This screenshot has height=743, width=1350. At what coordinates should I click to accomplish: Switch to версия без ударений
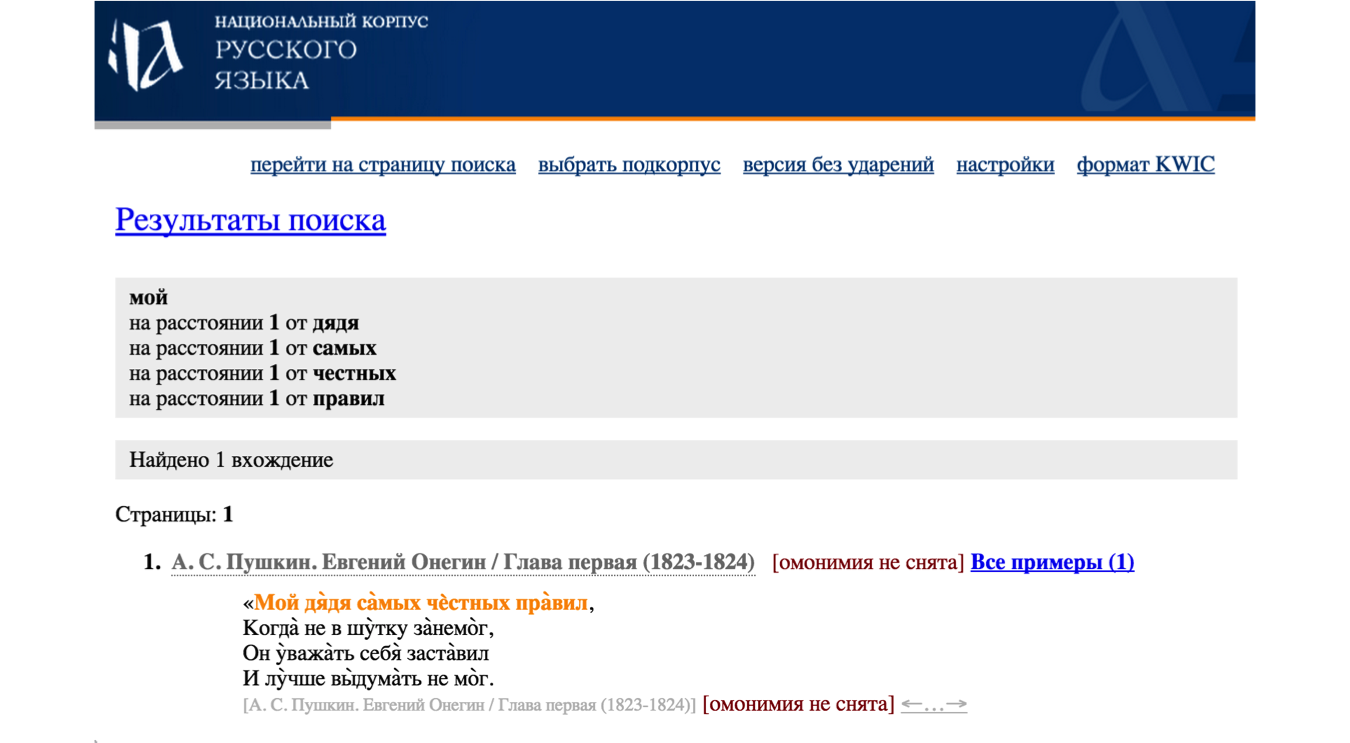coord(838,165)
